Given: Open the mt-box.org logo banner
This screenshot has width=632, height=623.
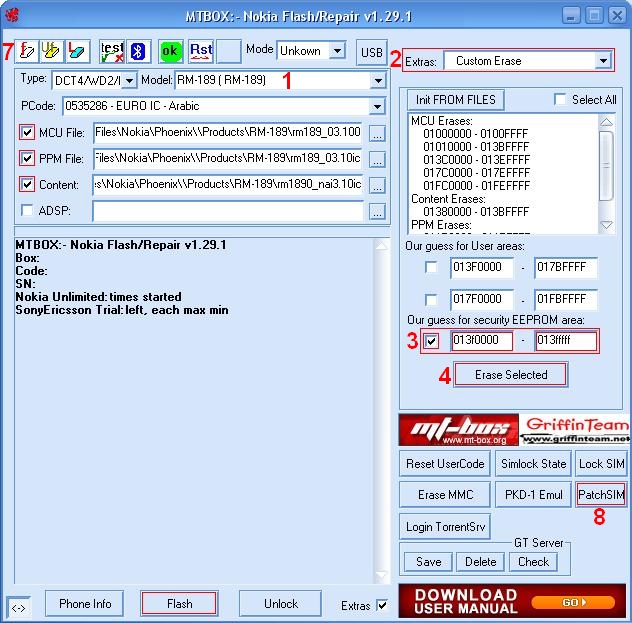Looking at the screenshot, I should tap(458, 430).
